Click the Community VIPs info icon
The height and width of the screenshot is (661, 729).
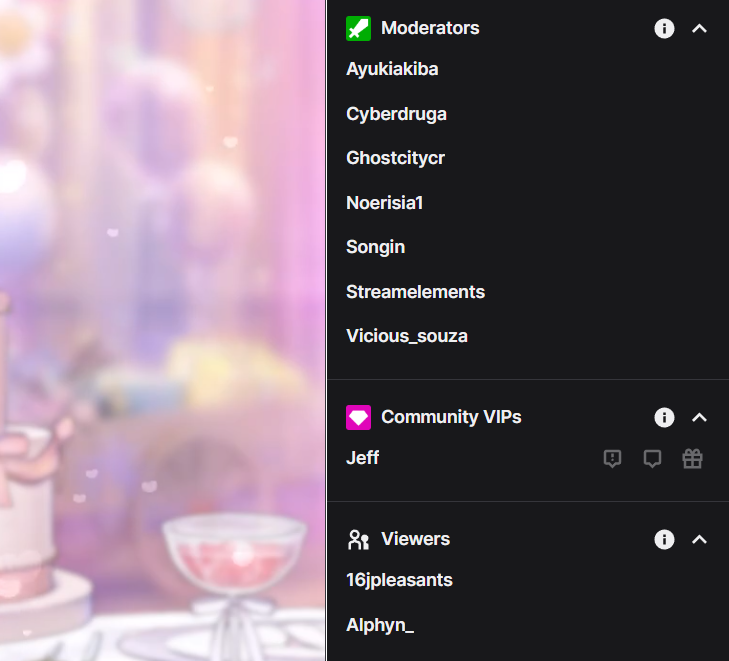point(664,417)
